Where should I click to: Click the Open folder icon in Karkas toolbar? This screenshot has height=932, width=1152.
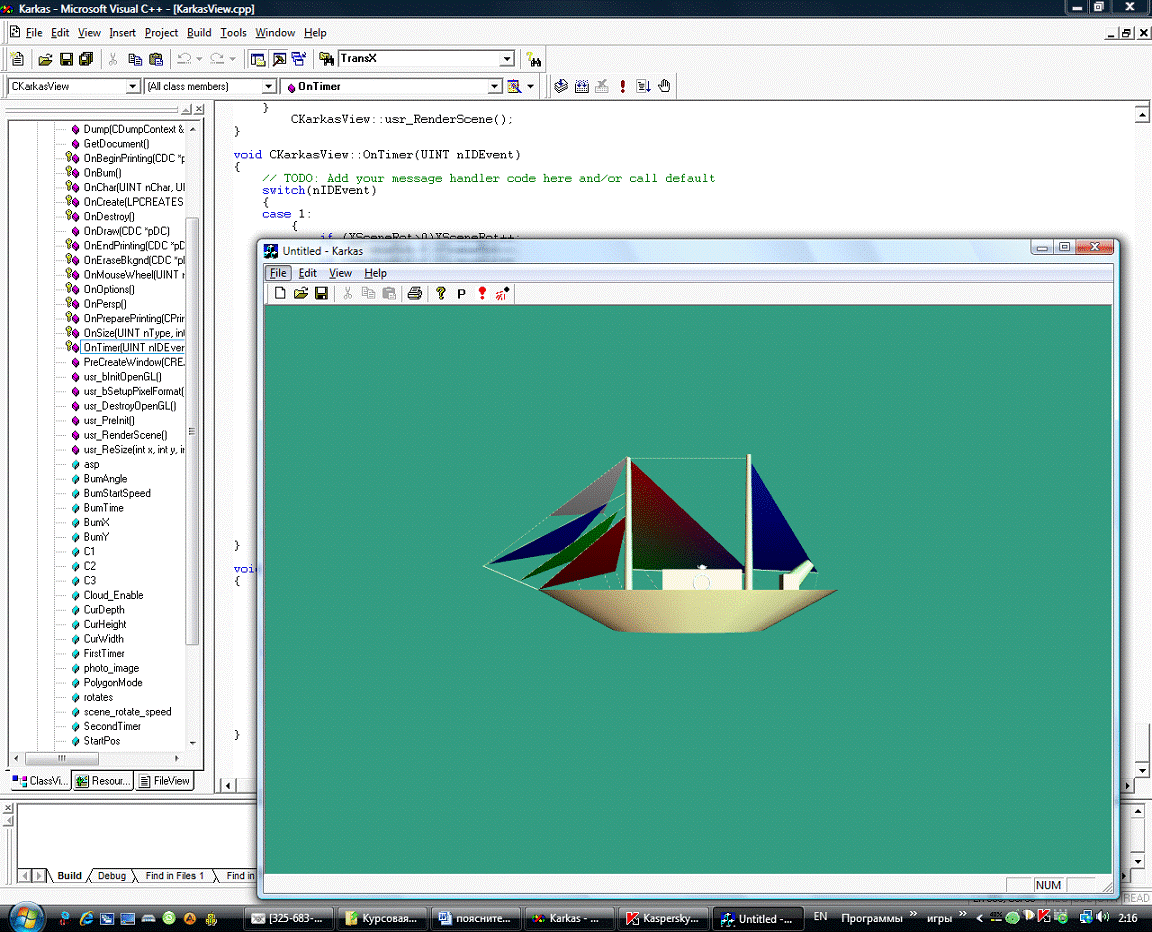click(x=300, y=293)
